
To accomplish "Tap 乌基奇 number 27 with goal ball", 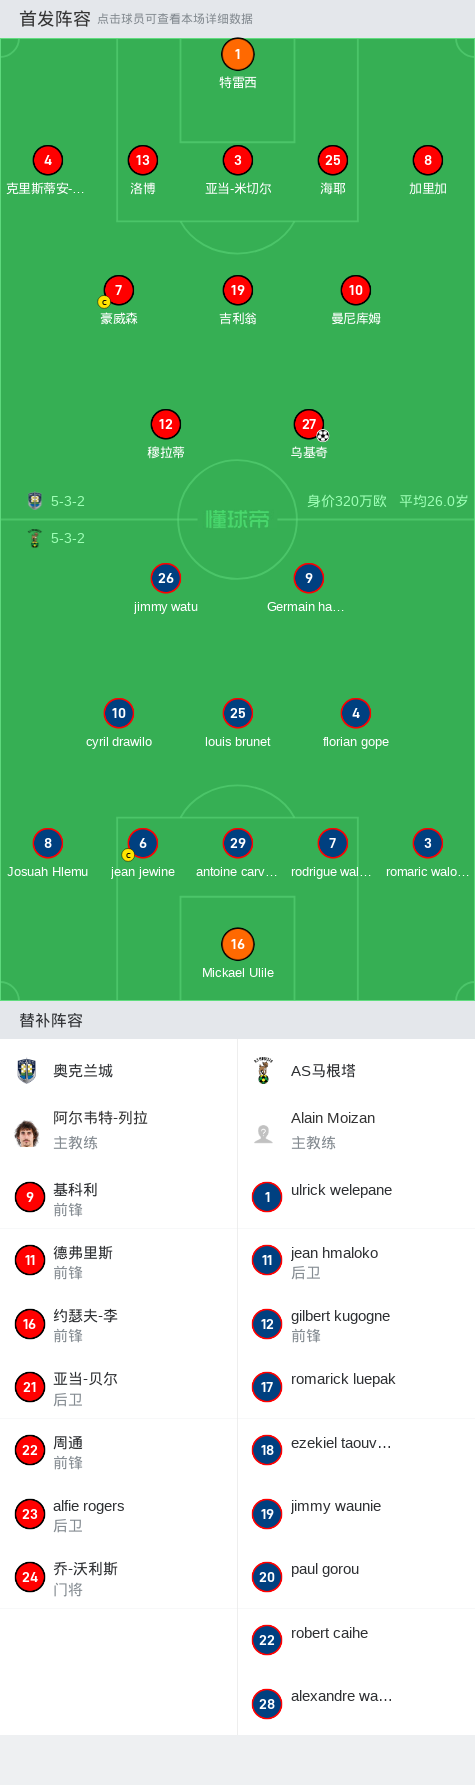I will click(x=309, y=424).
